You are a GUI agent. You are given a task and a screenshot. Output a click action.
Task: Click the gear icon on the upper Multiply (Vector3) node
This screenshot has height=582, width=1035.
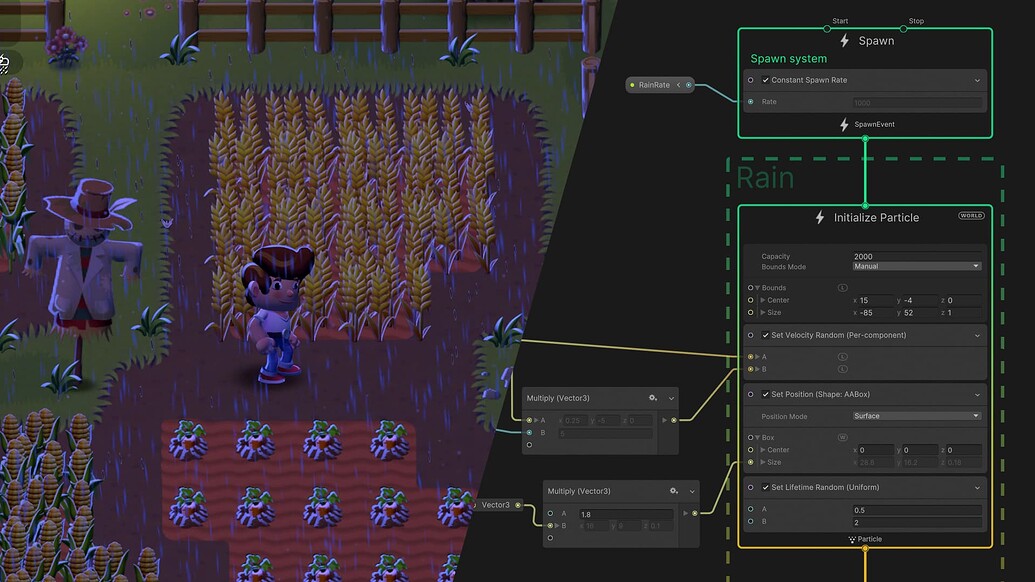tap(652, 398)
